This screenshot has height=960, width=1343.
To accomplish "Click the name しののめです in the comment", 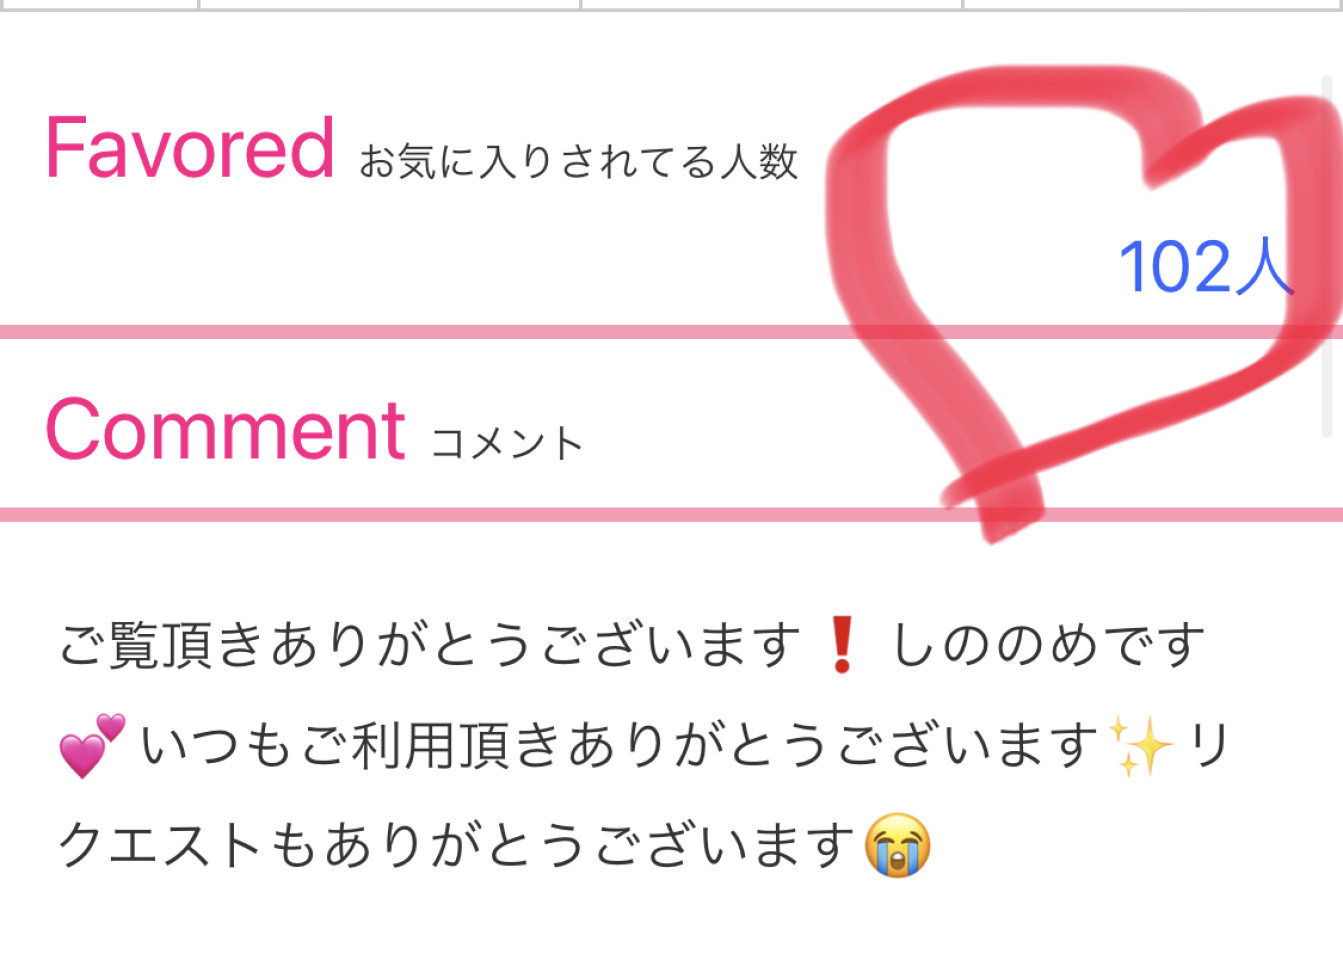I will tap(1048, 645).
